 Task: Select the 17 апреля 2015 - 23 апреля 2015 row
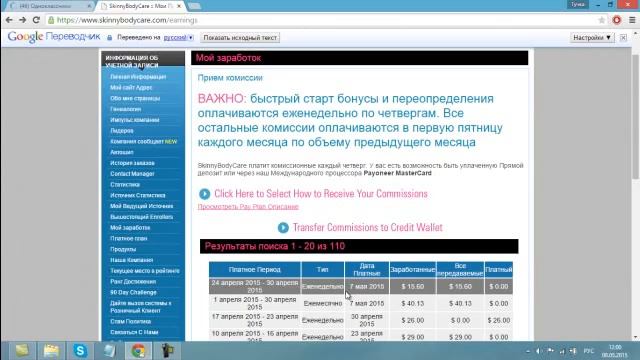[x=361, y=320]
